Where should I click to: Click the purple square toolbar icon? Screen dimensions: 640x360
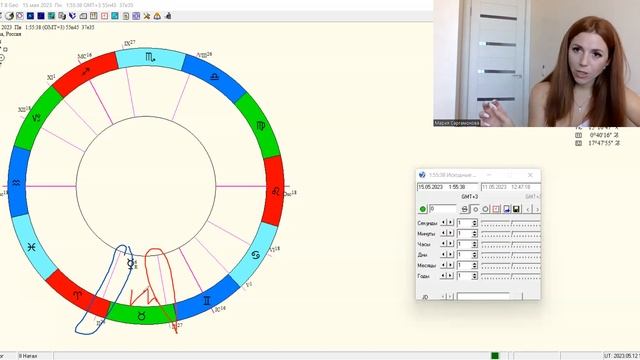click(136, 16)
